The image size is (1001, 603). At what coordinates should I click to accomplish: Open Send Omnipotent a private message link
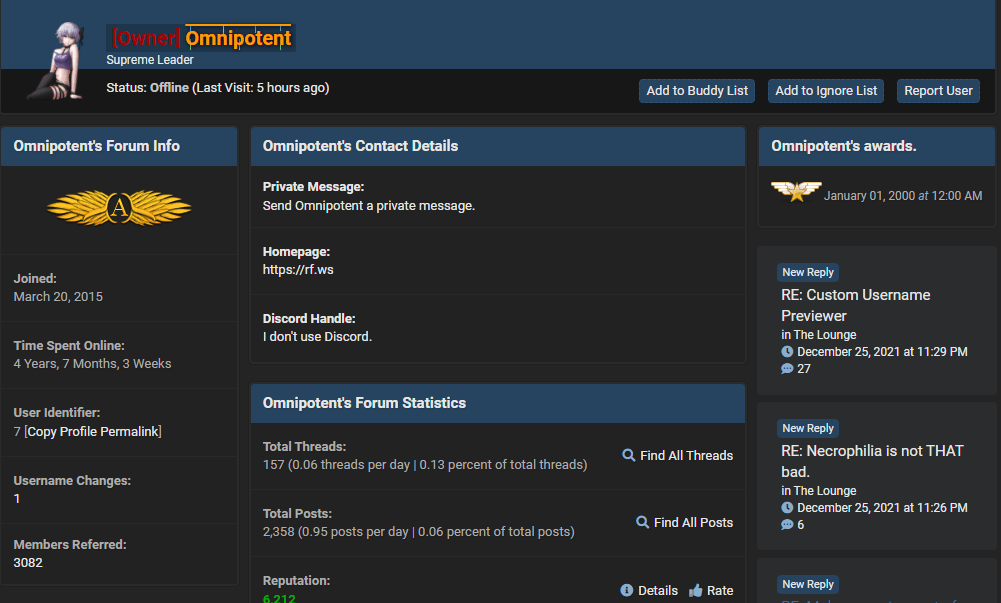[x=368, y=205]
